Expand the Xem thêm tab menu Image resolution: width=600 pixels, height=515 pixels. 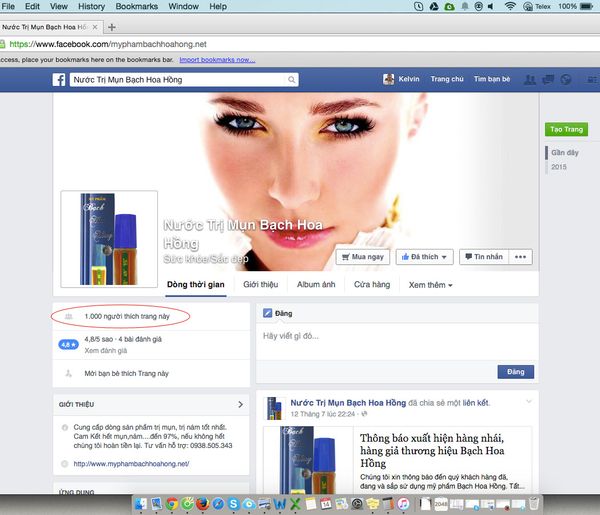coord(430,285)
